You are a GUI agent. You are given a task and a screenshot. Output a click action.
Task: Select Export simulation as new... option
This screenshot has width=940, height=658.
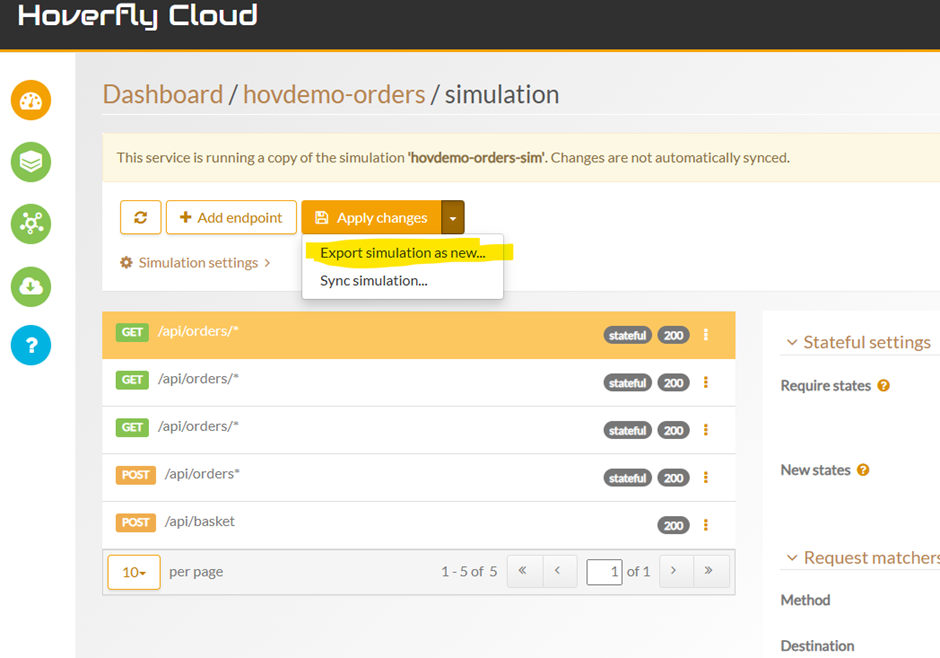[x=402, y=253]
